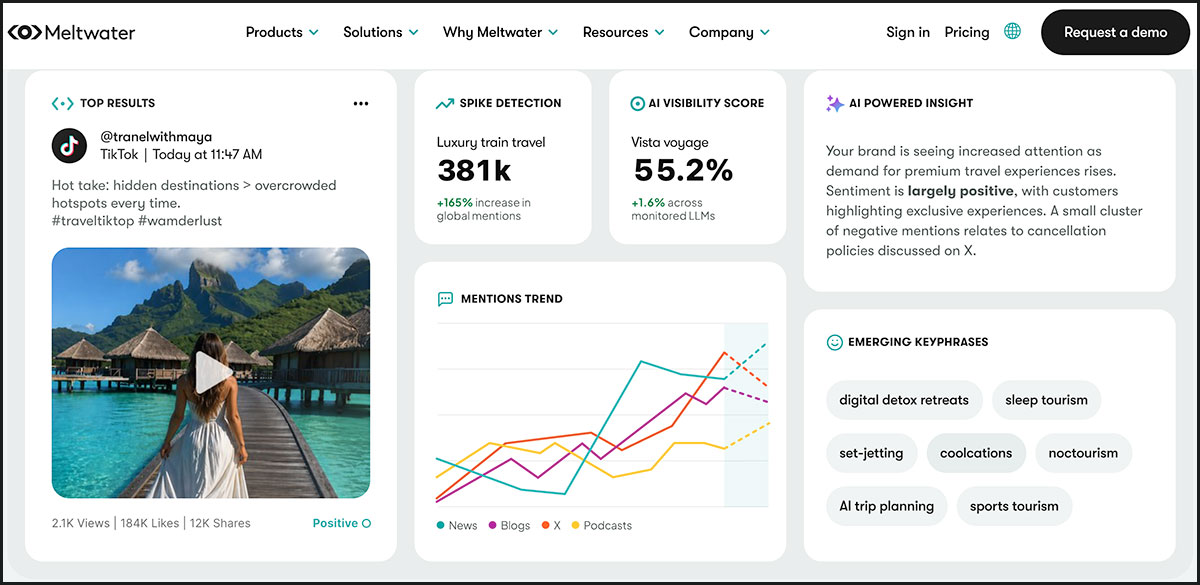Select the sports tourism keyphrase
The height and width of the screenshot is (585, 1200).
[1014, 506]
